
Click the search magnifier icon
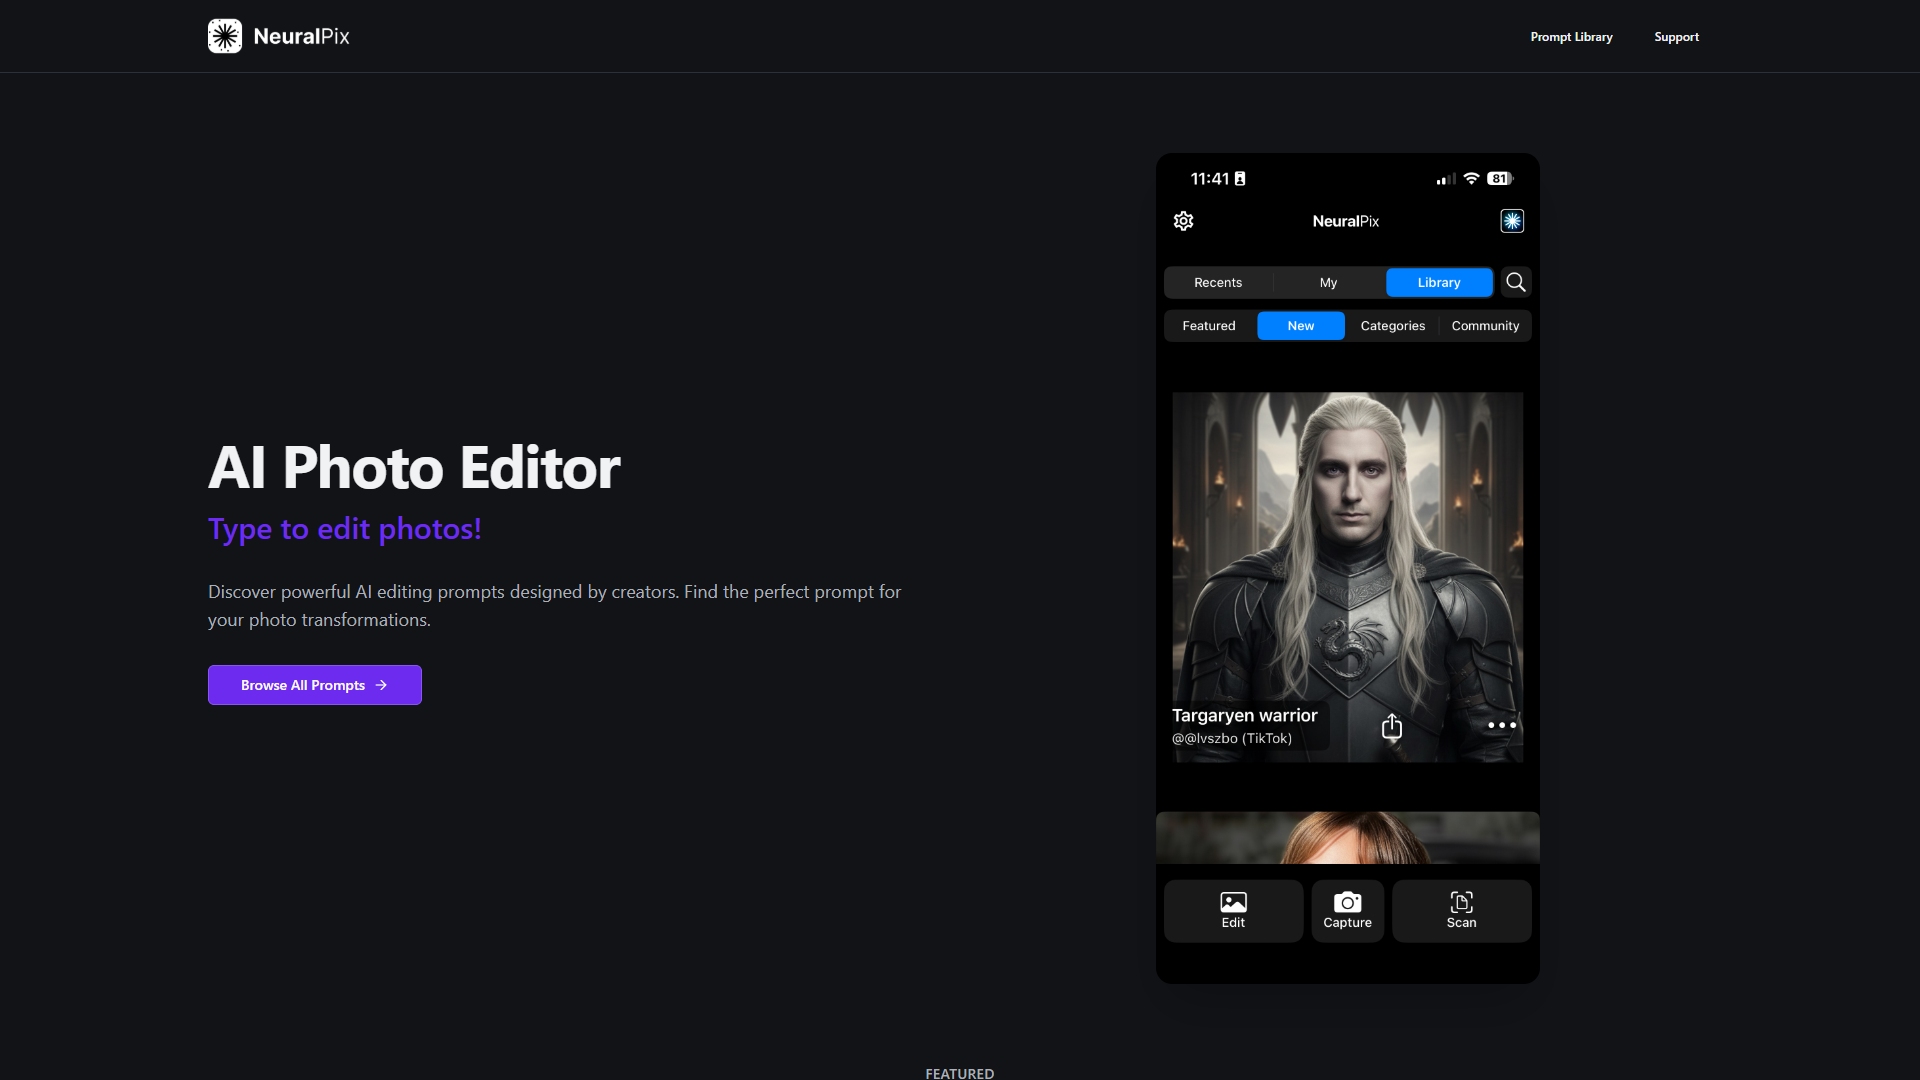click(1516, 282)
